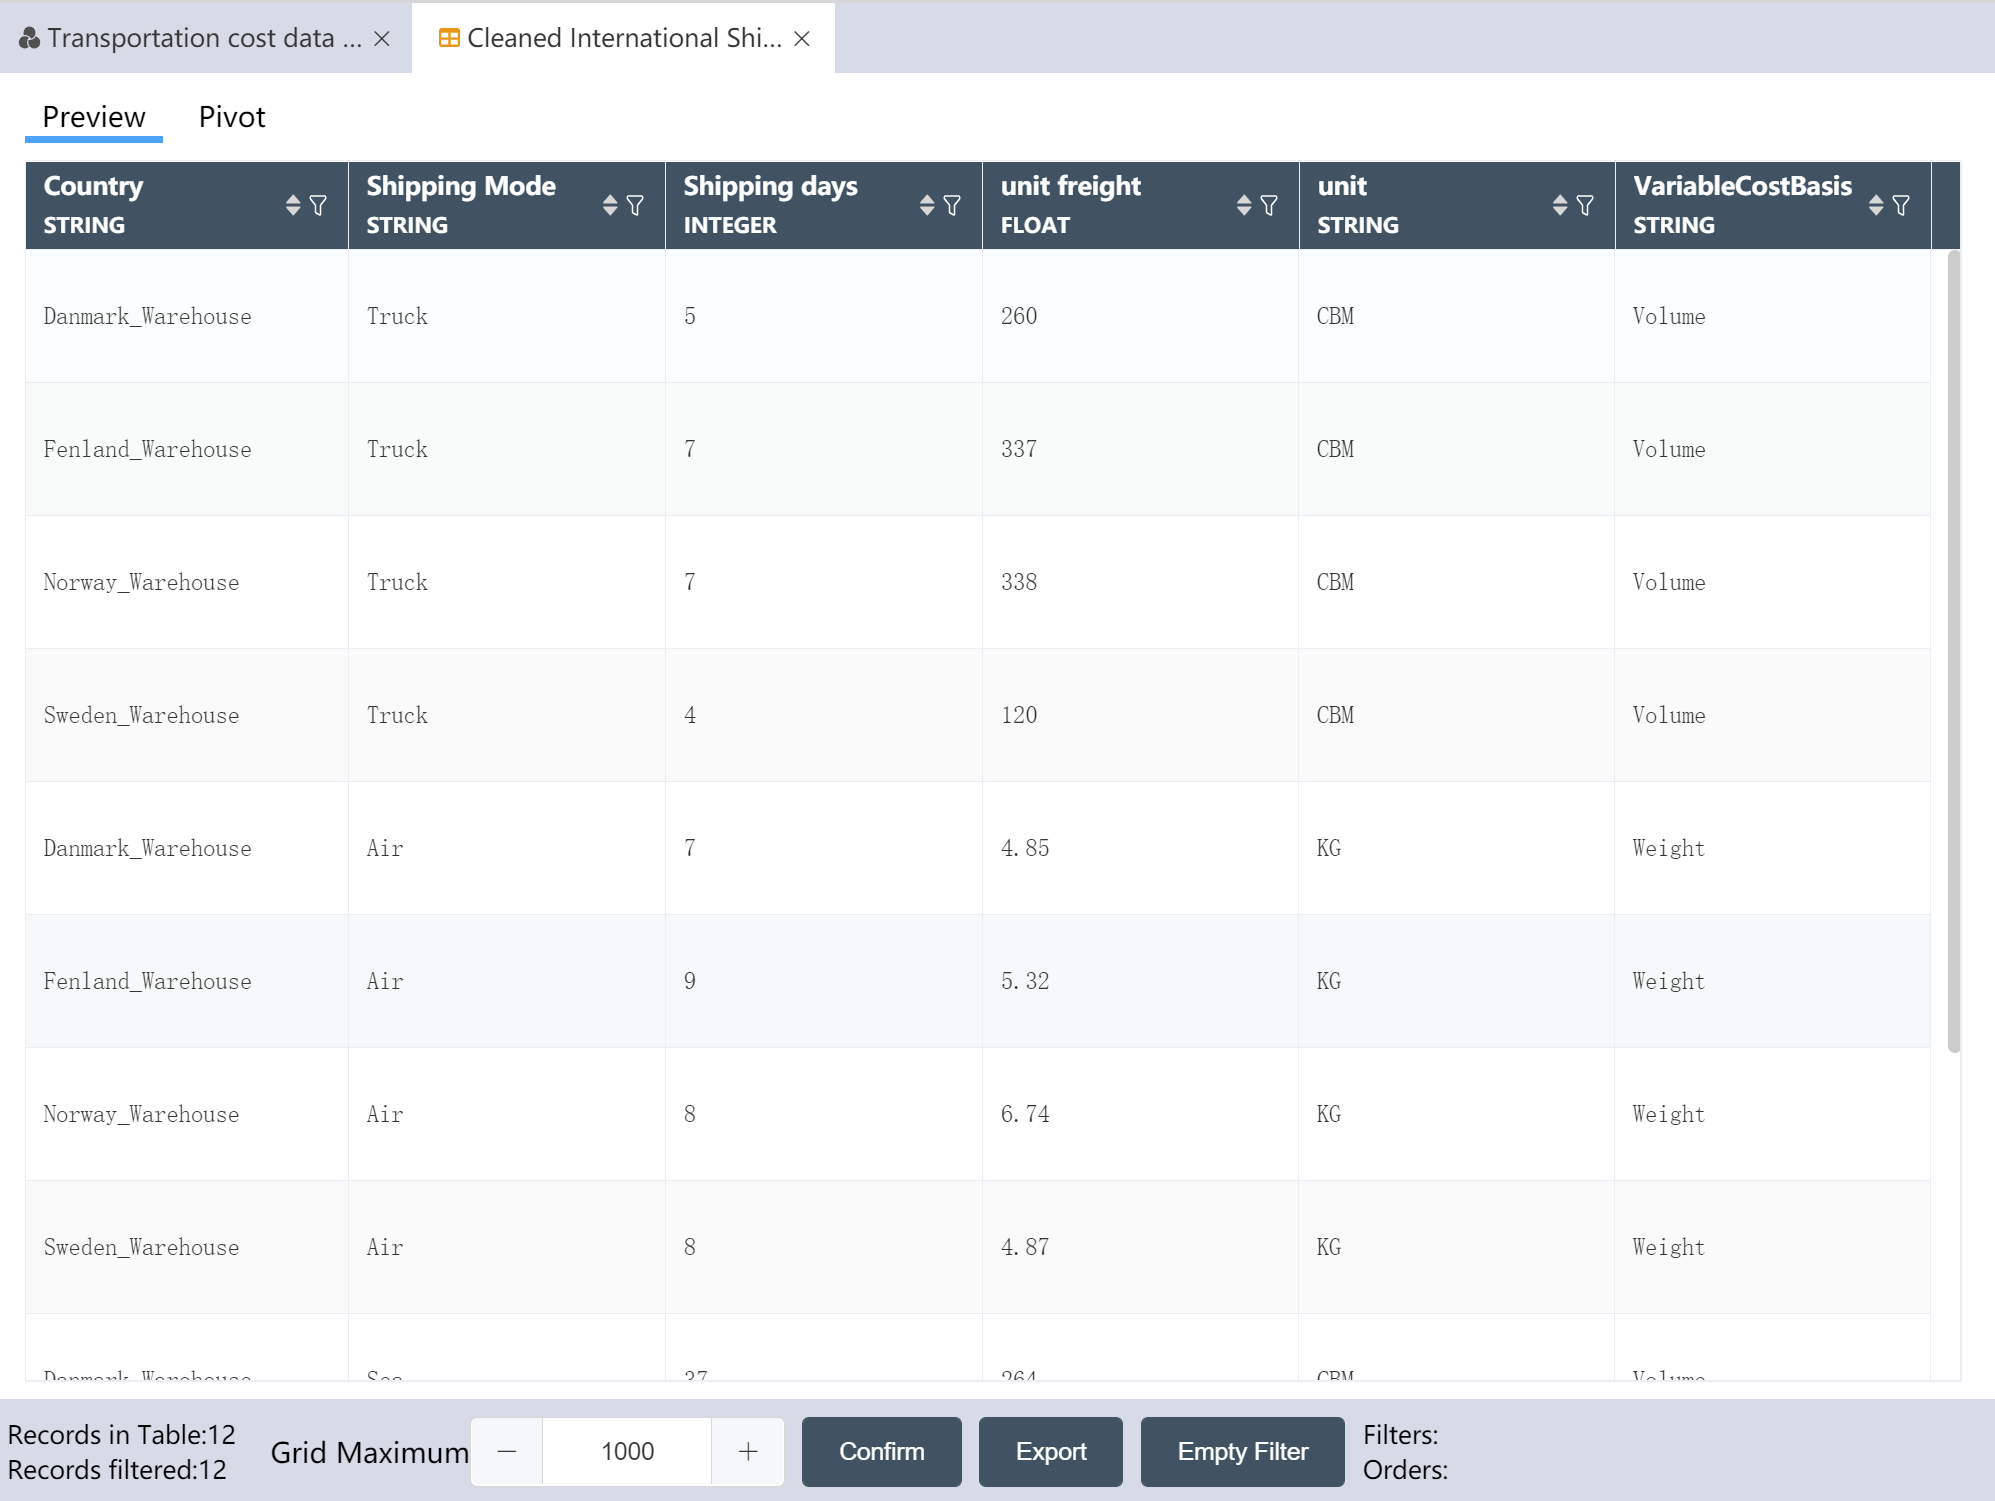This screenshot has width=1995, height=1501.
Task: Select Sweden_Warehouse cell in Truck row
Action: click(x=187, y=715)
